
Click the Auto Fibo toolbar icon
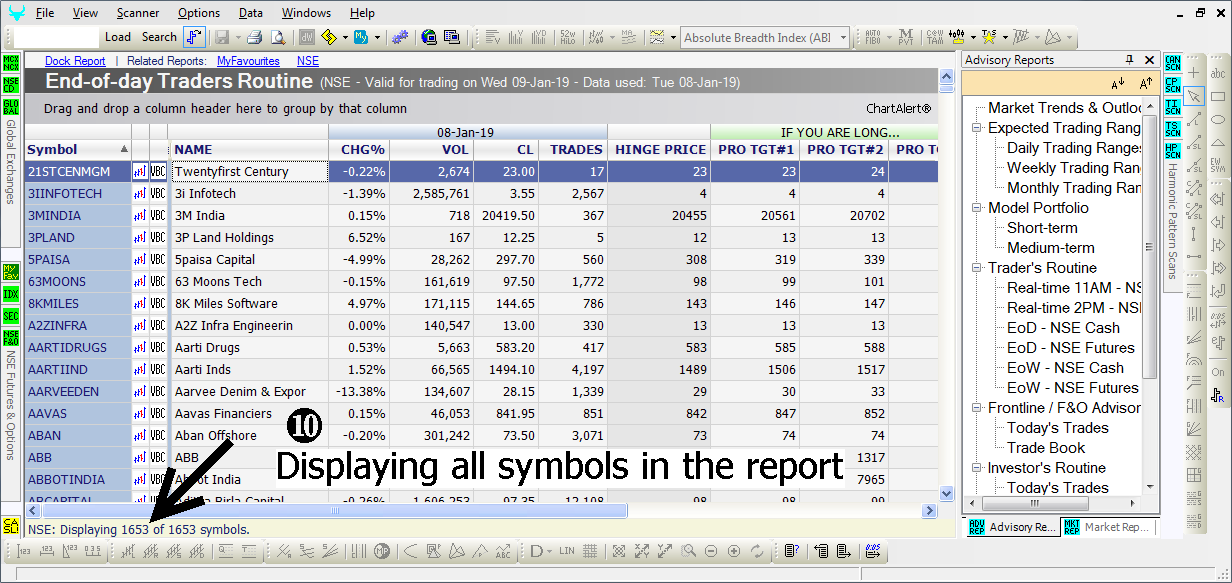872,37
